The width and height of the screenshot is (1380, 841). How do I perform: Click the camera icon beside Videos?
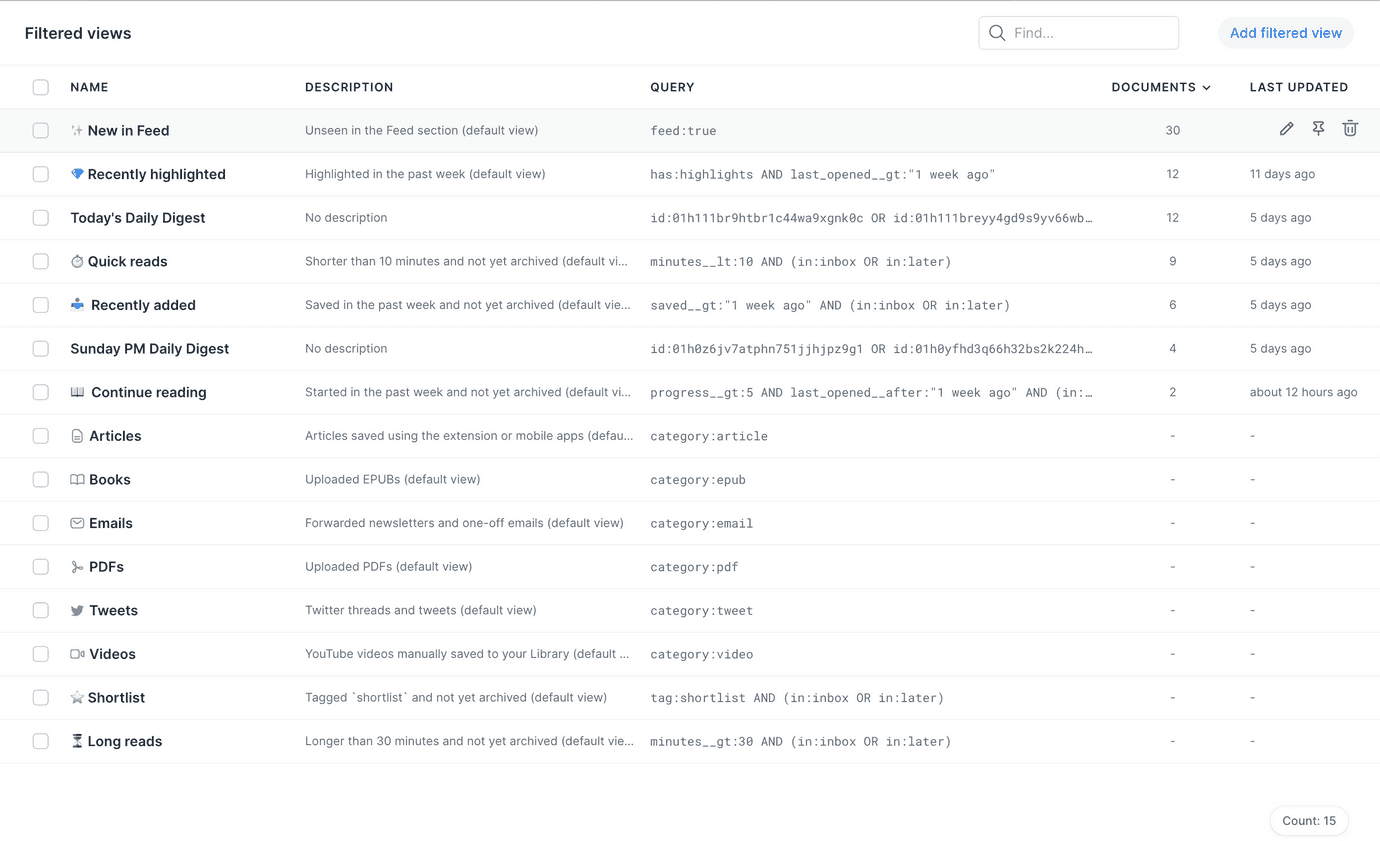[x=77, y=654]
